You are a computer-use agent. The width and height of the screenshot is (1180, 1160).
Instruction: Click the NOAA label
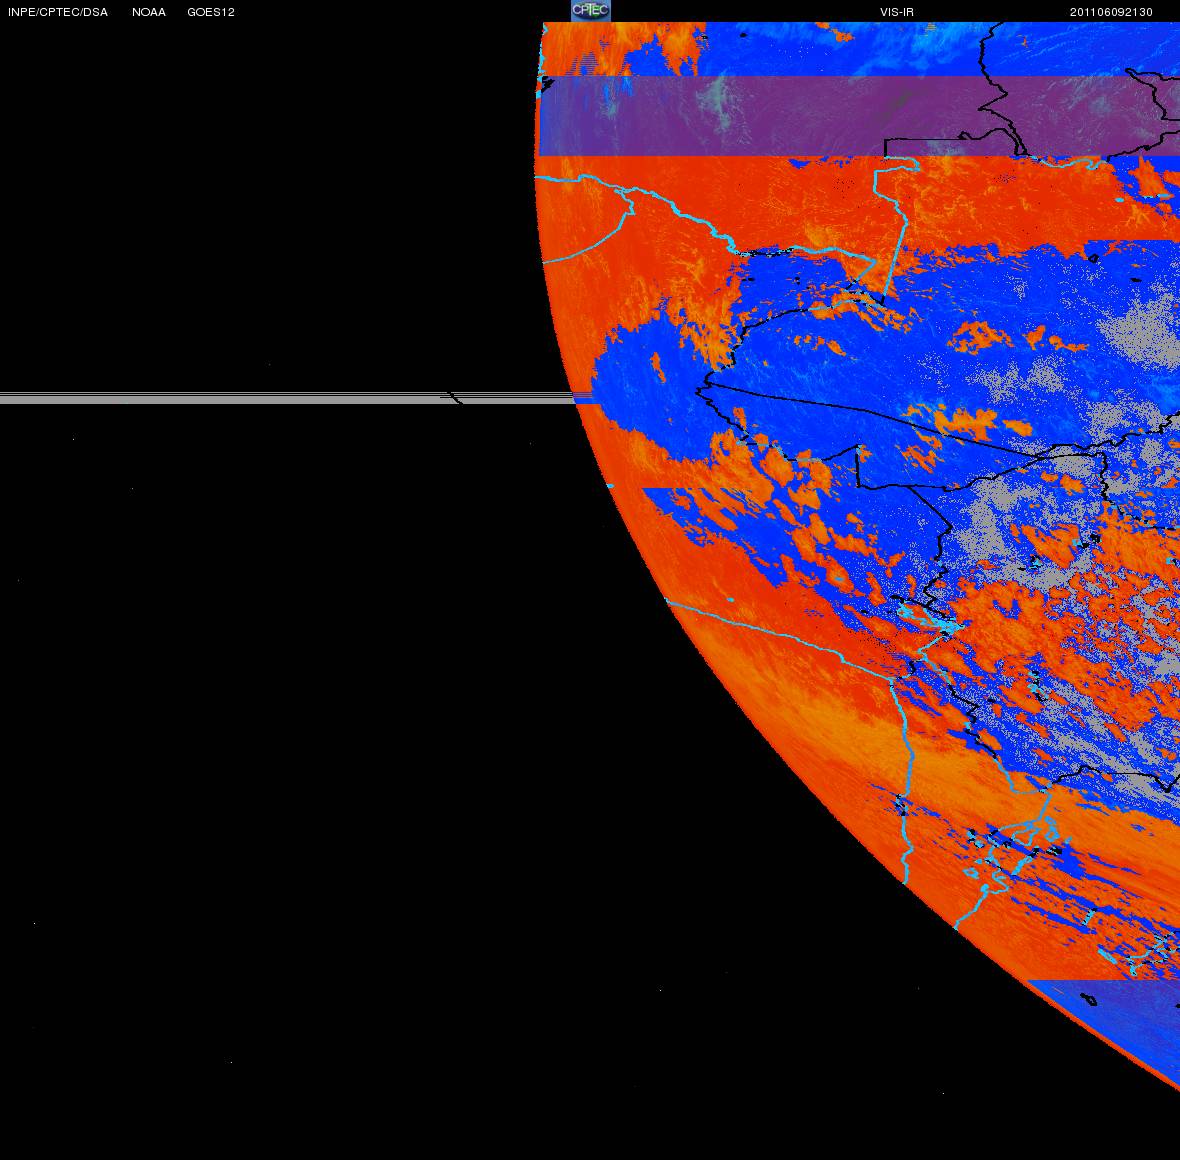(149, 12)
